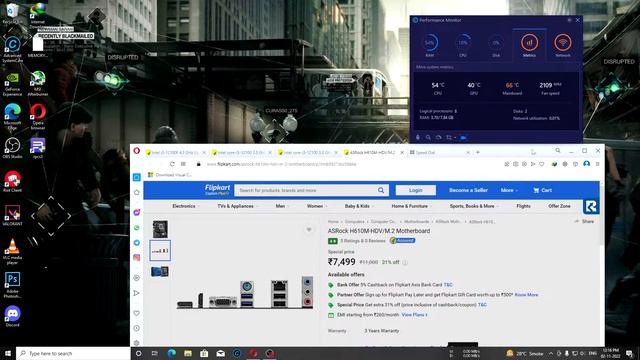Add product to wishlist heart icon
The height and width of the screenshot is (360, 640).
[309, 230]
